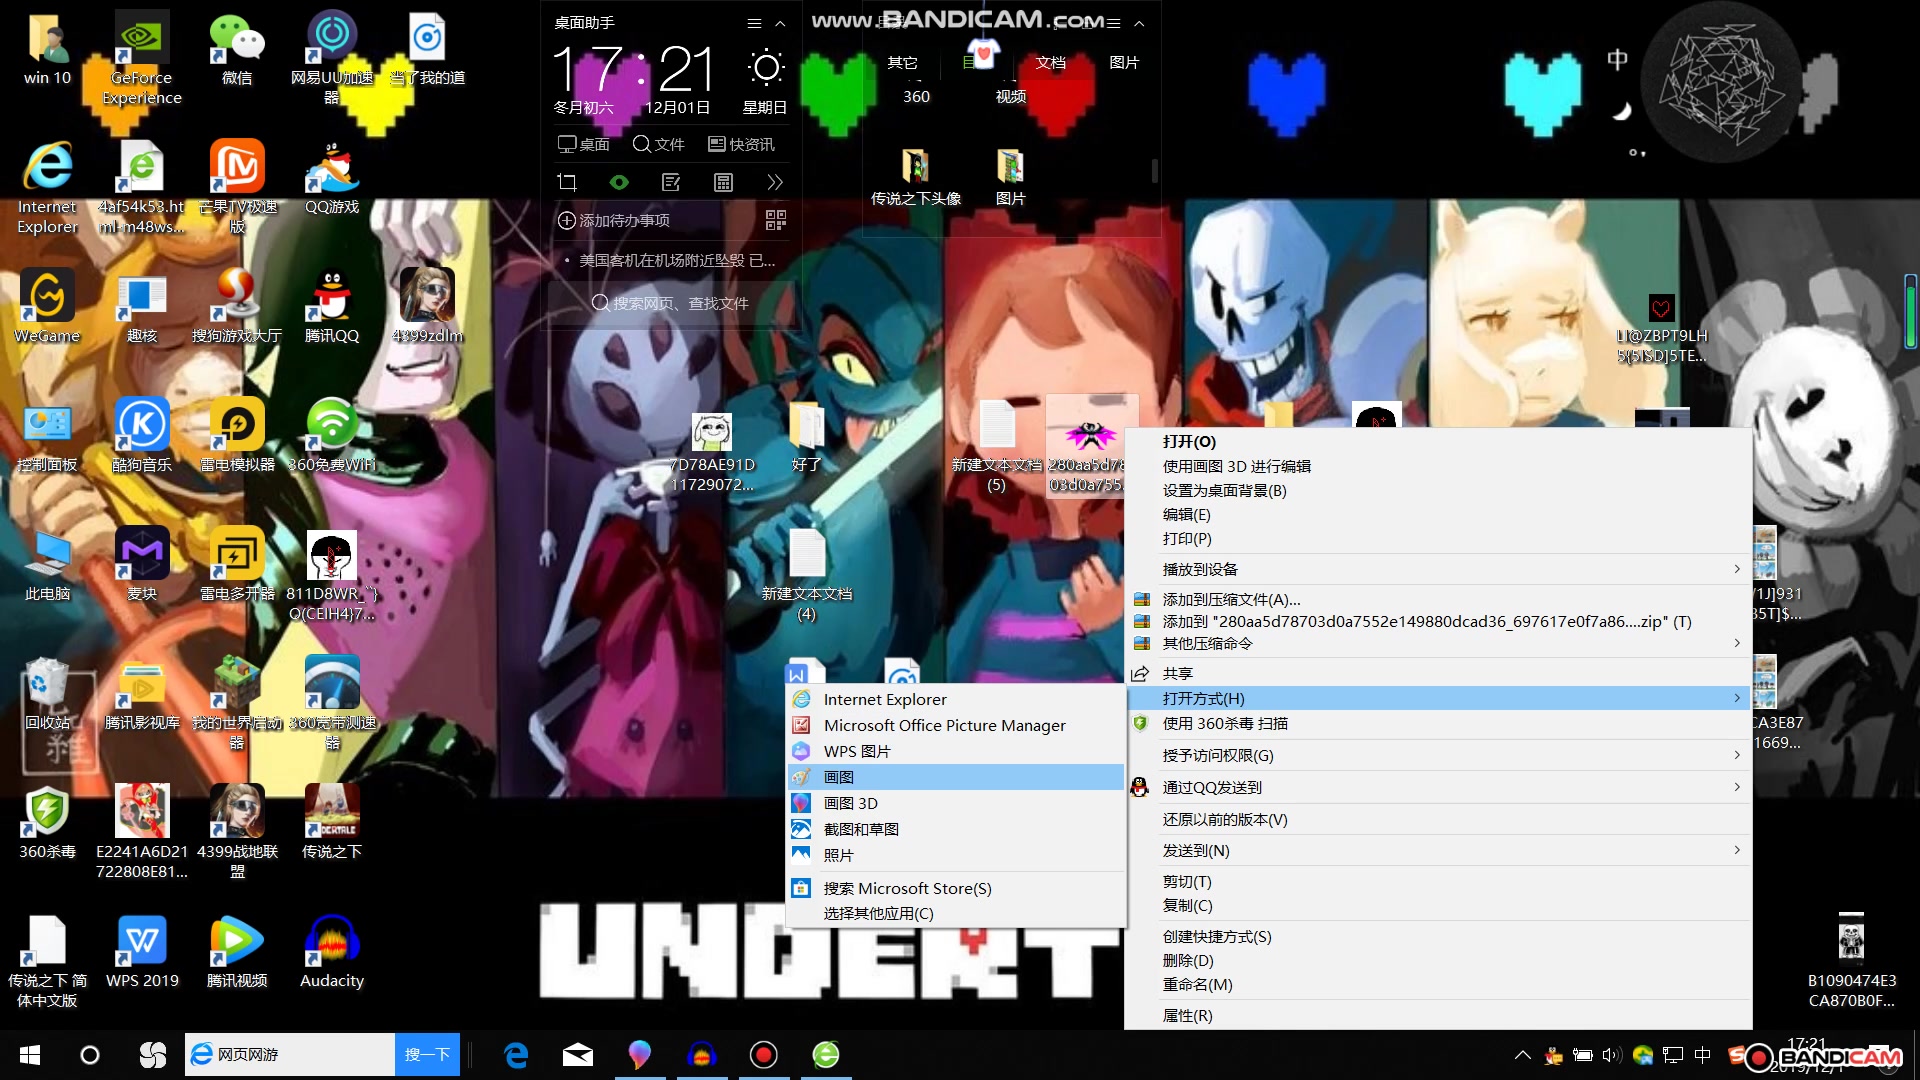The width and height of the screenshot is (1920, 1080).
Task: Select 画图 3D in the Open-with submenu
Action: point(956,803)
